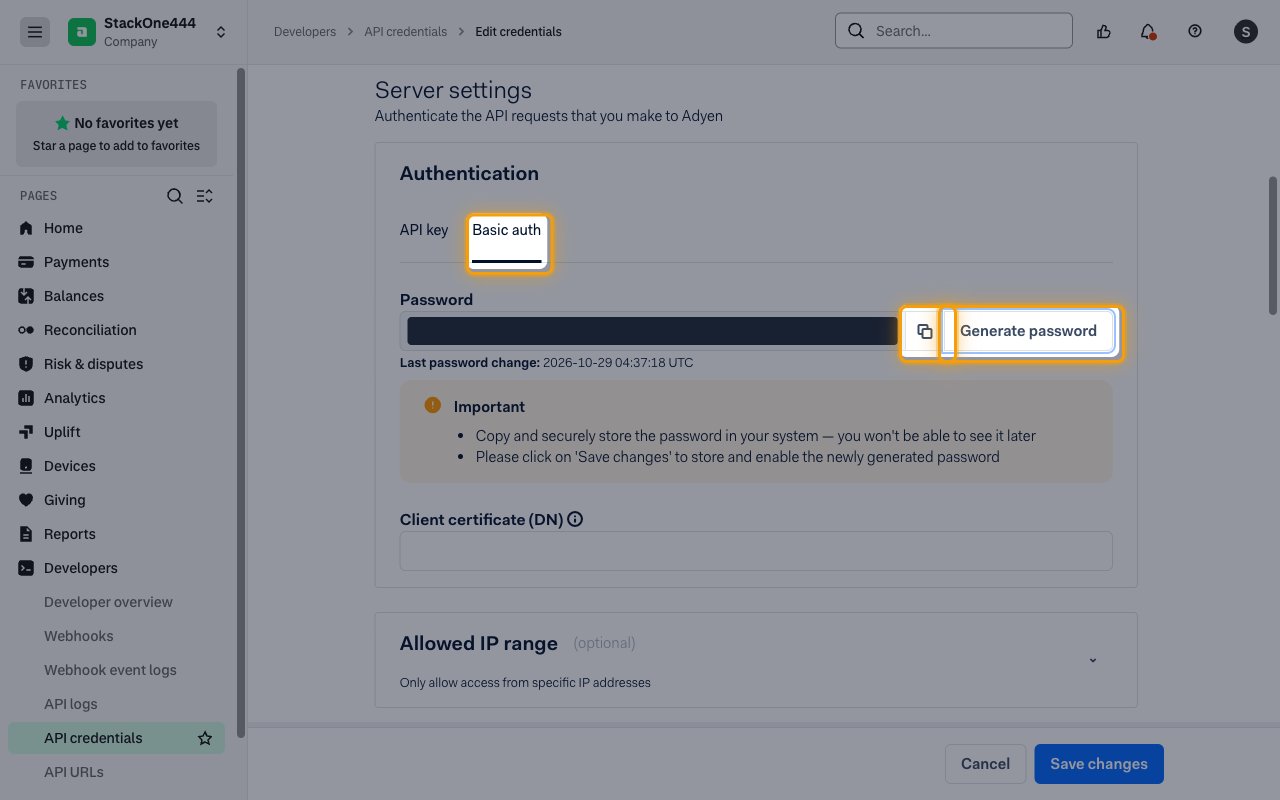Click the green StackOne444 company logo

[x=82, y=32]
